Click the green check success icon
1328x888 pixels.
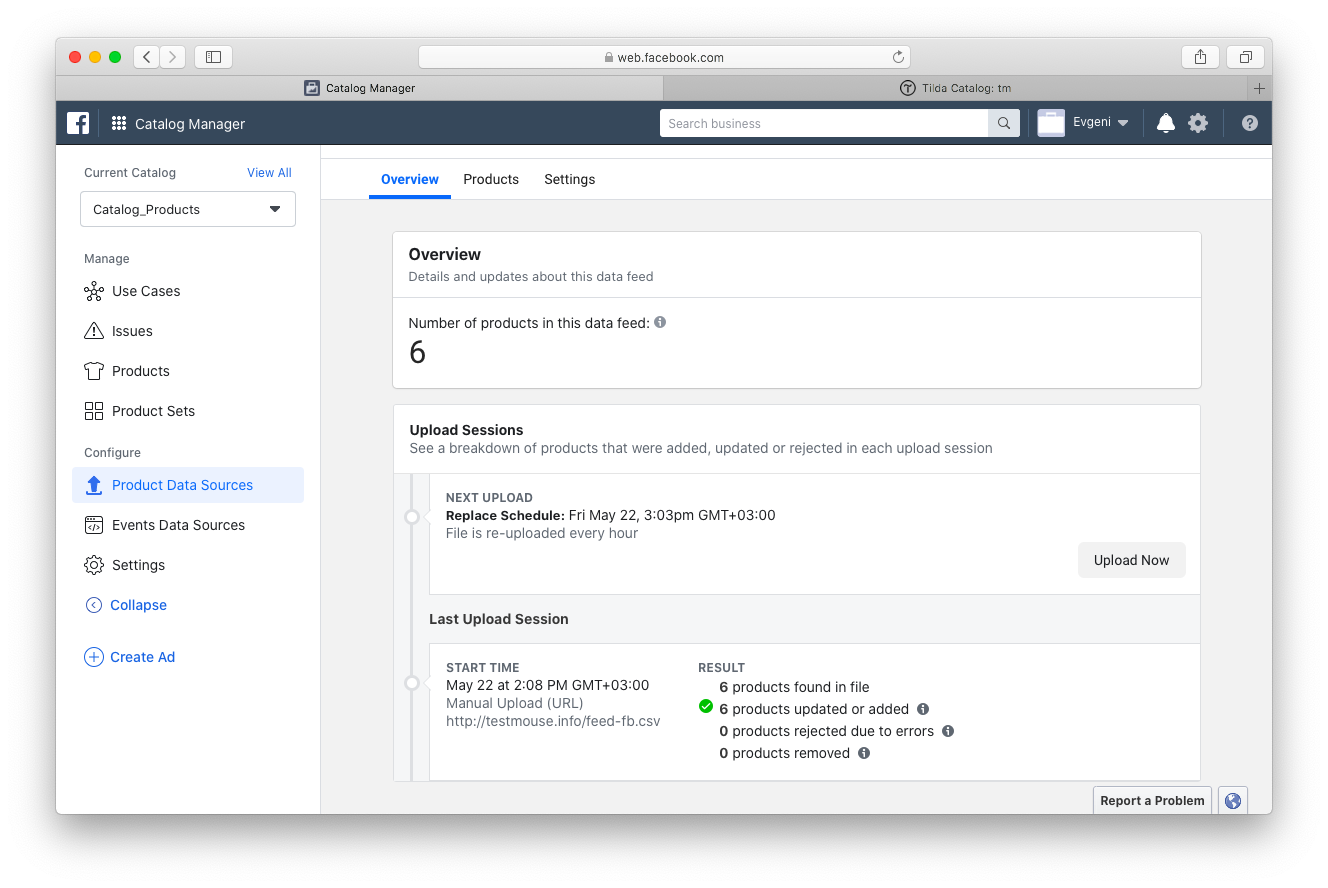[706, 707]
